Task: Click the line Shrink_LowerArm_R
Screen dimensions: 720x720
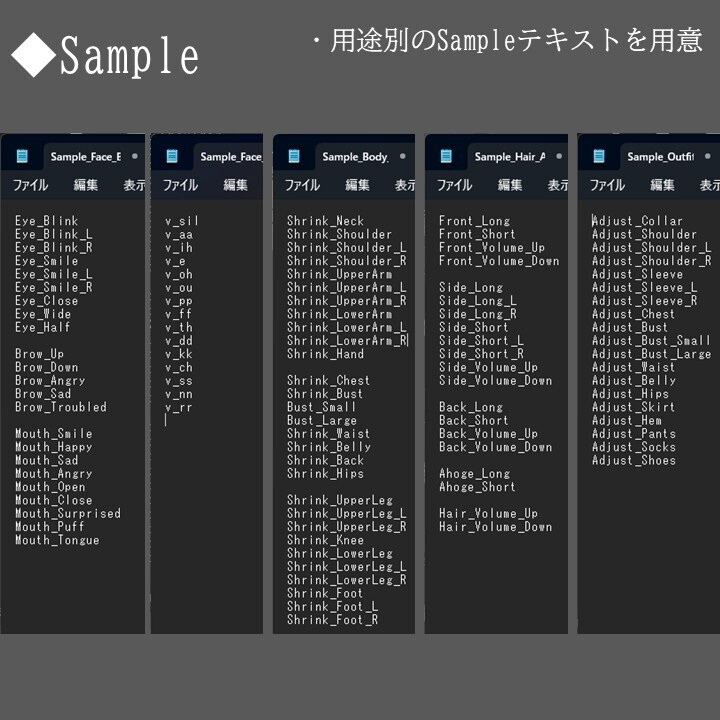Action: tap(347, 341)
